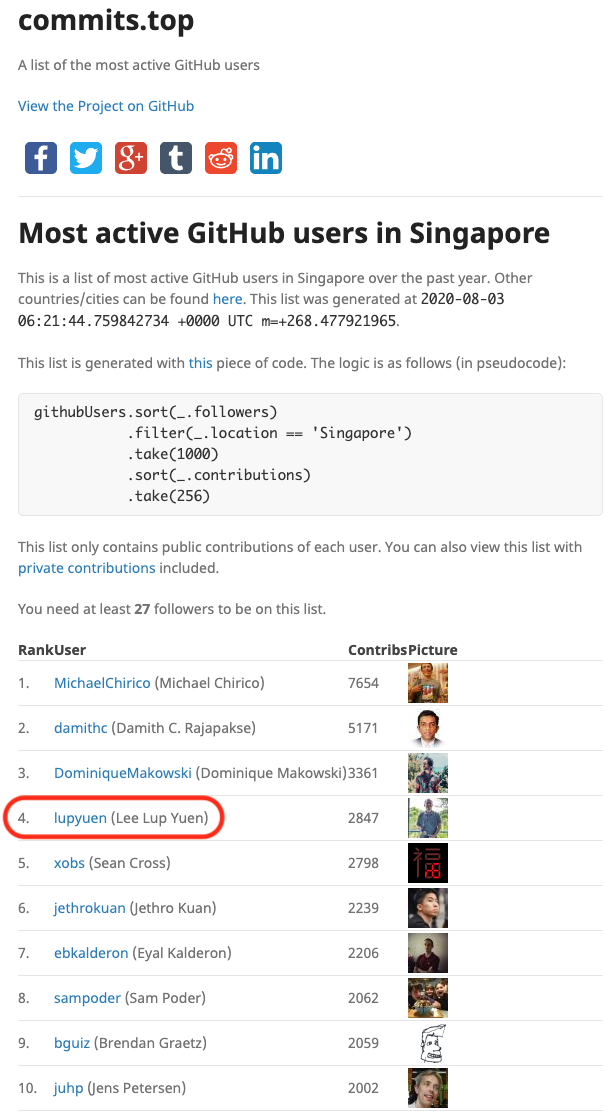The image size is (614, 1112).
Task: Open 'this' piece of code link
Action: click(x=200, y=363)
